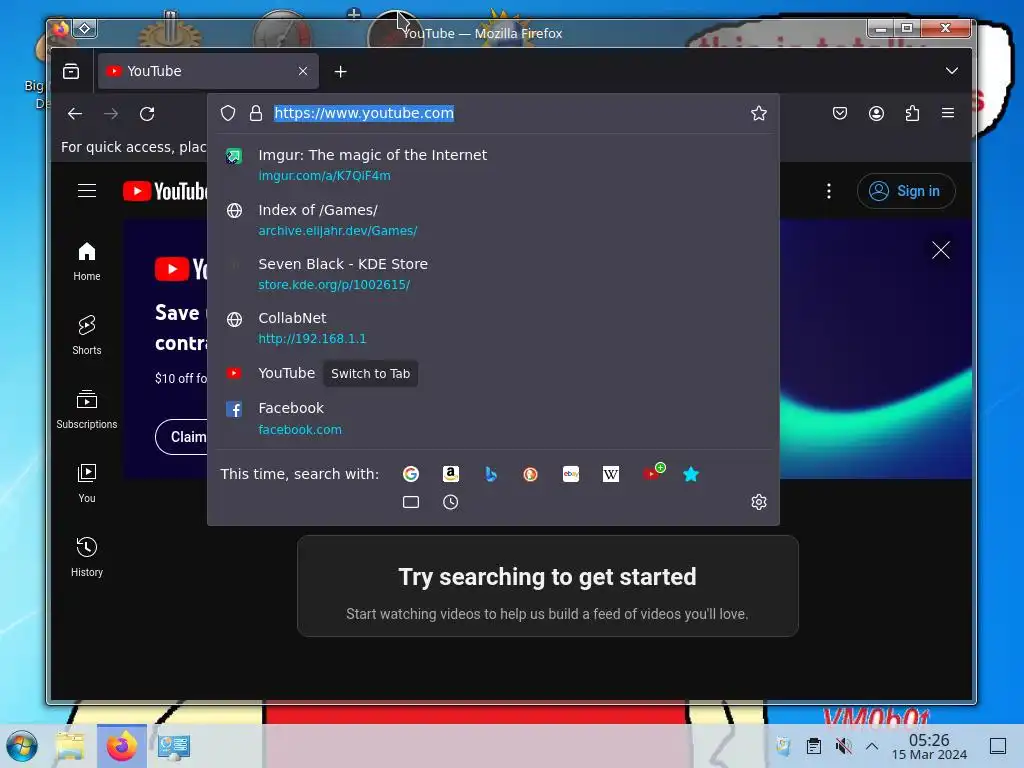Open the Windows-style start menu

click(22, 746)
